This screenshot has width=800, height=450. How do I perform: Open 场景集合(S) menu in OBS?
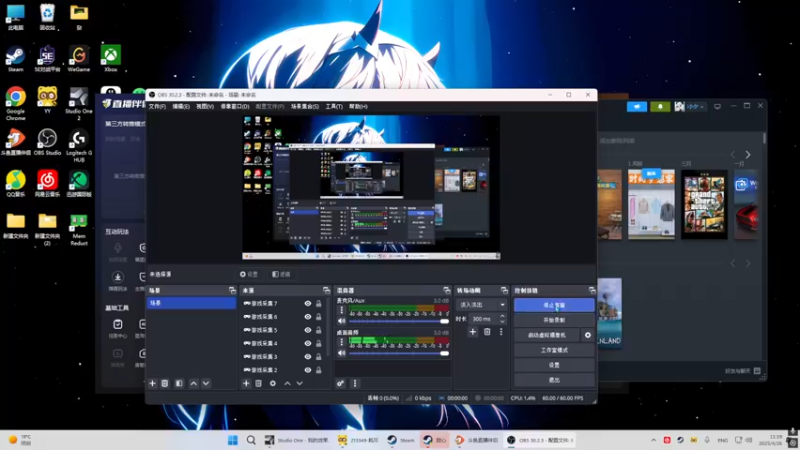click(305, 107)
